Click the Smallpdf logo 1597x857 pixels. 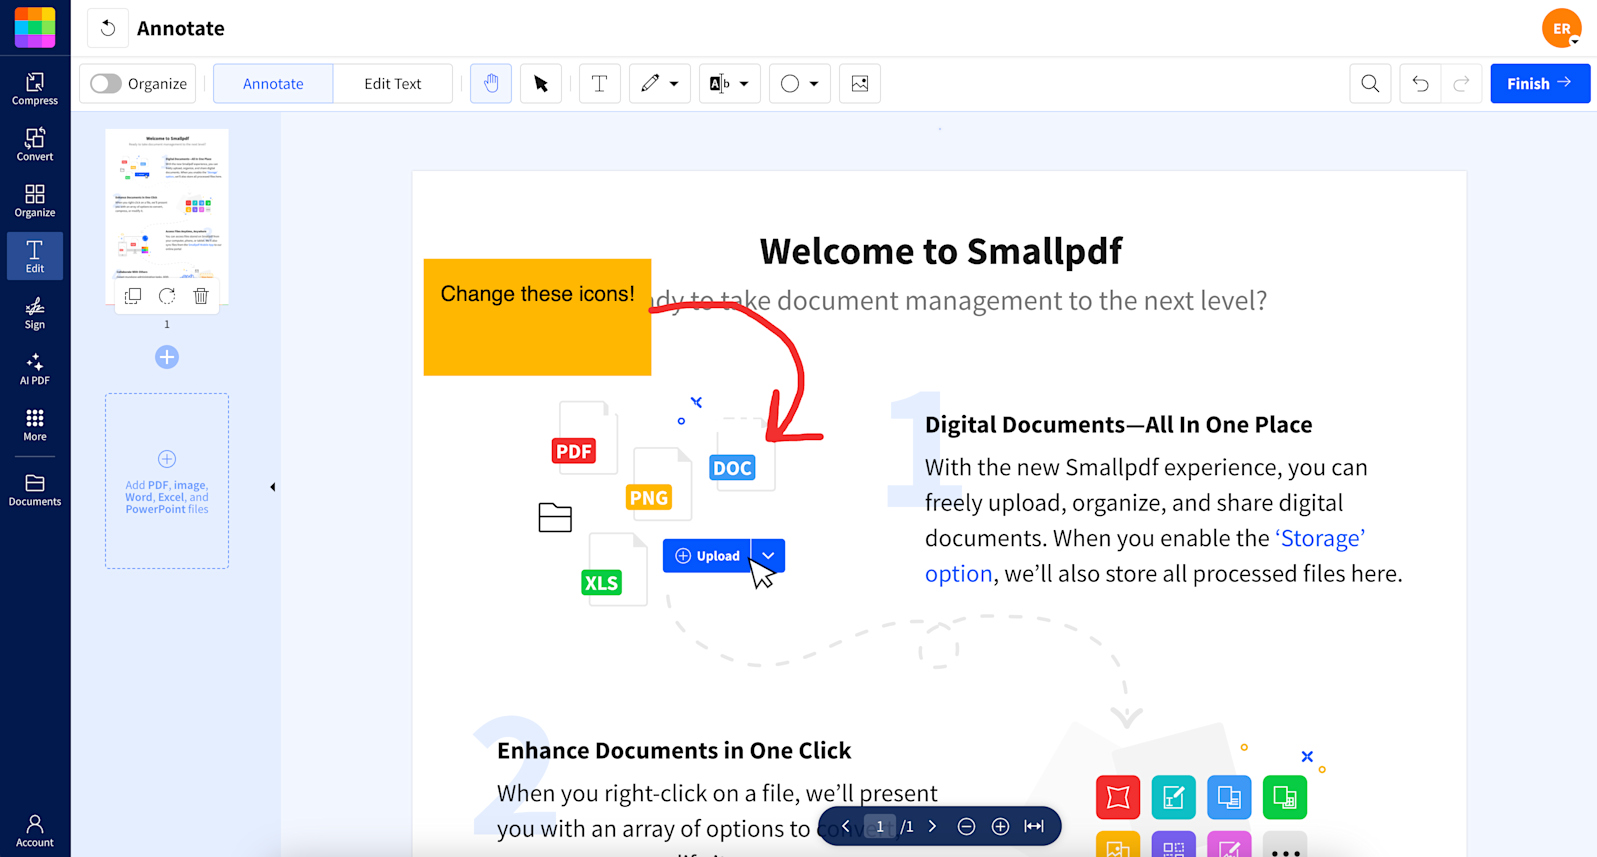click(35, 27)
